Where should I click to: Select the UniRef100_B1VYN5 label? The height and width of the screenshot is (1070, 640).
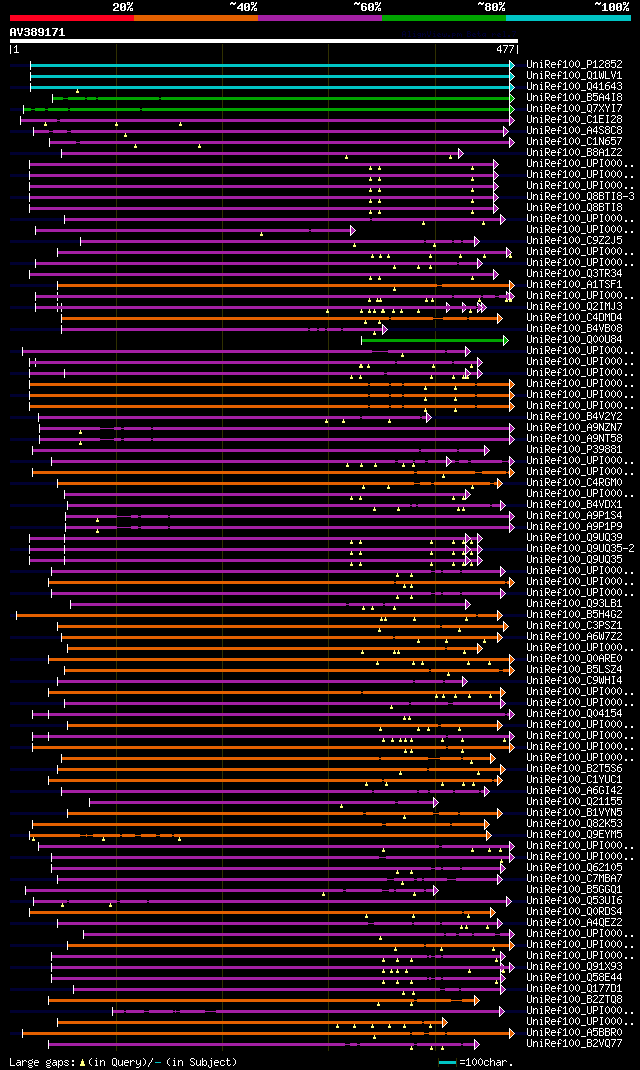tap(574, 812)
